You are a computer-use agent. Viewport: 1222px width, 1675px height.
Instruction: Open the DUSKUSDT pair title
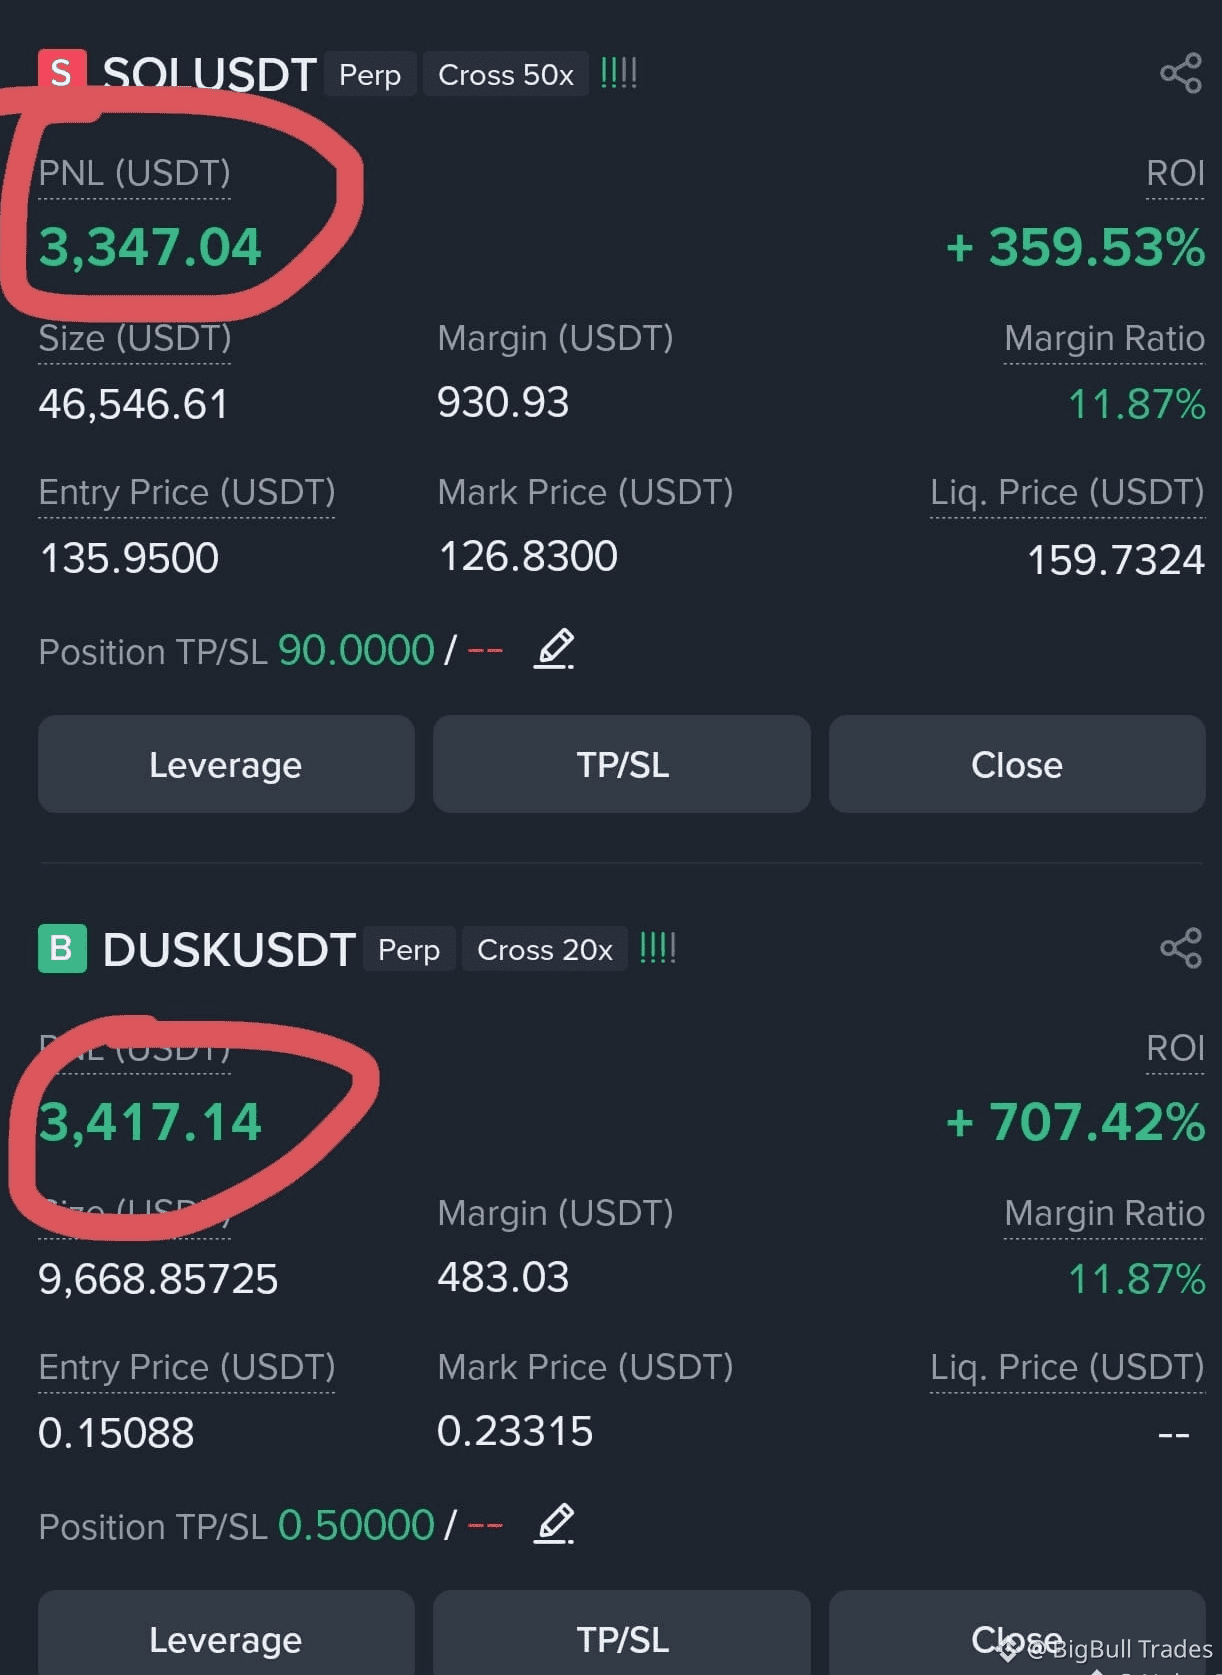[x=229, y=949]
